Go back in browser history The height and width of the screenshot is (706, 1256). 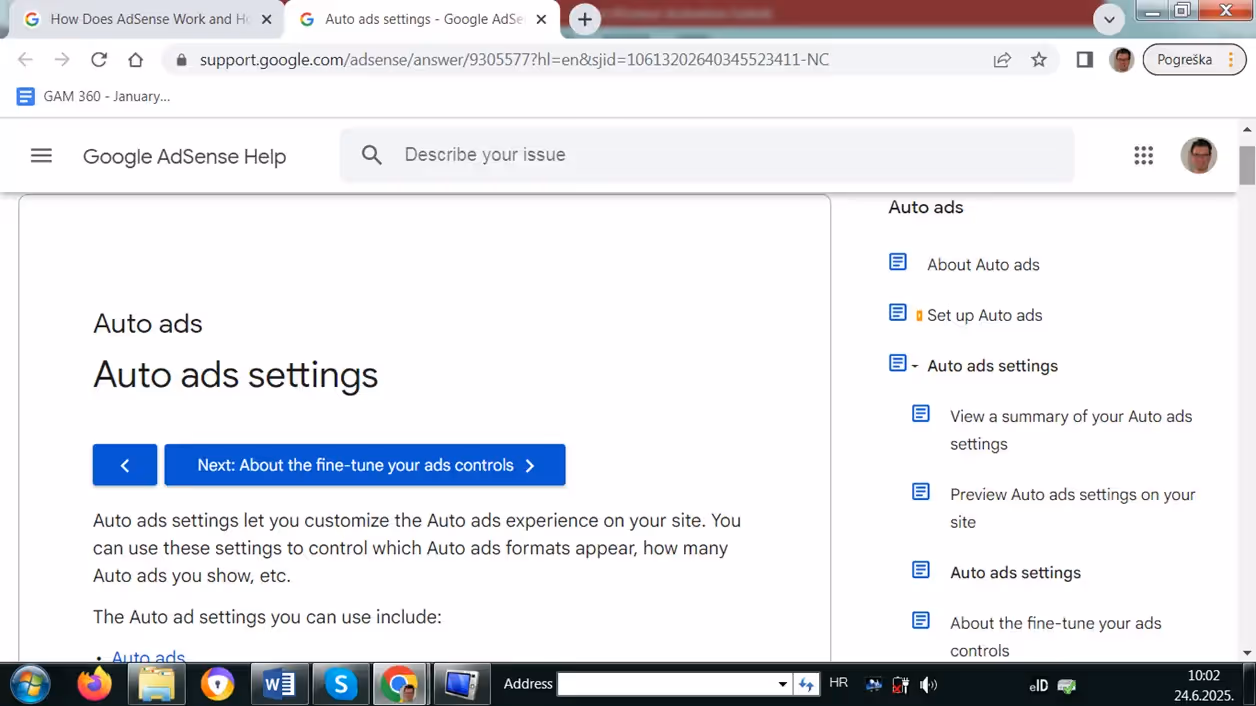pos(26,60)
